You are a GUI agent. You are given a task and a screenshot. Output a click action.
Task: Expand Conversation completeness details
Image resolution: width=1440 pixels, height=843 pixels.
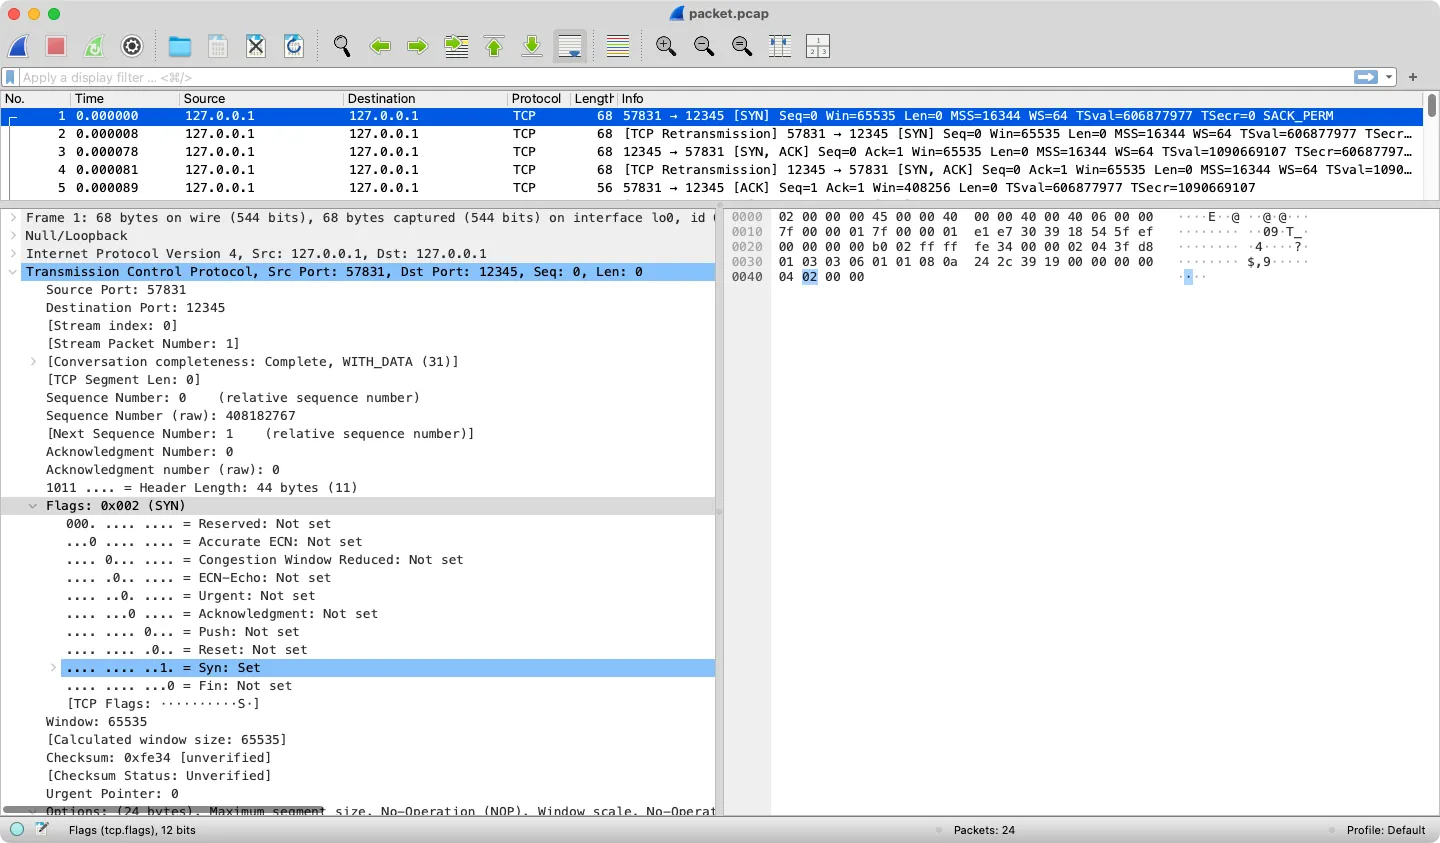coord(33,362)
